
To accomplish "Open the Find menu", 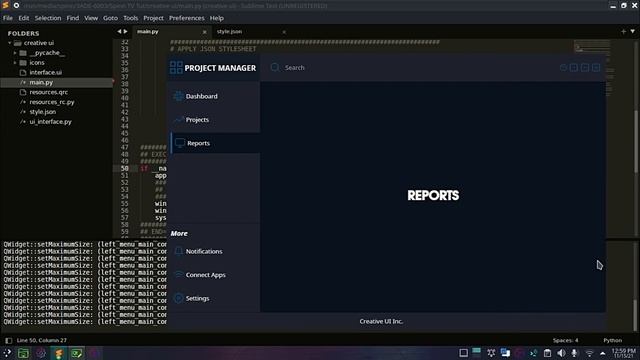I will [x=73, y=18].
